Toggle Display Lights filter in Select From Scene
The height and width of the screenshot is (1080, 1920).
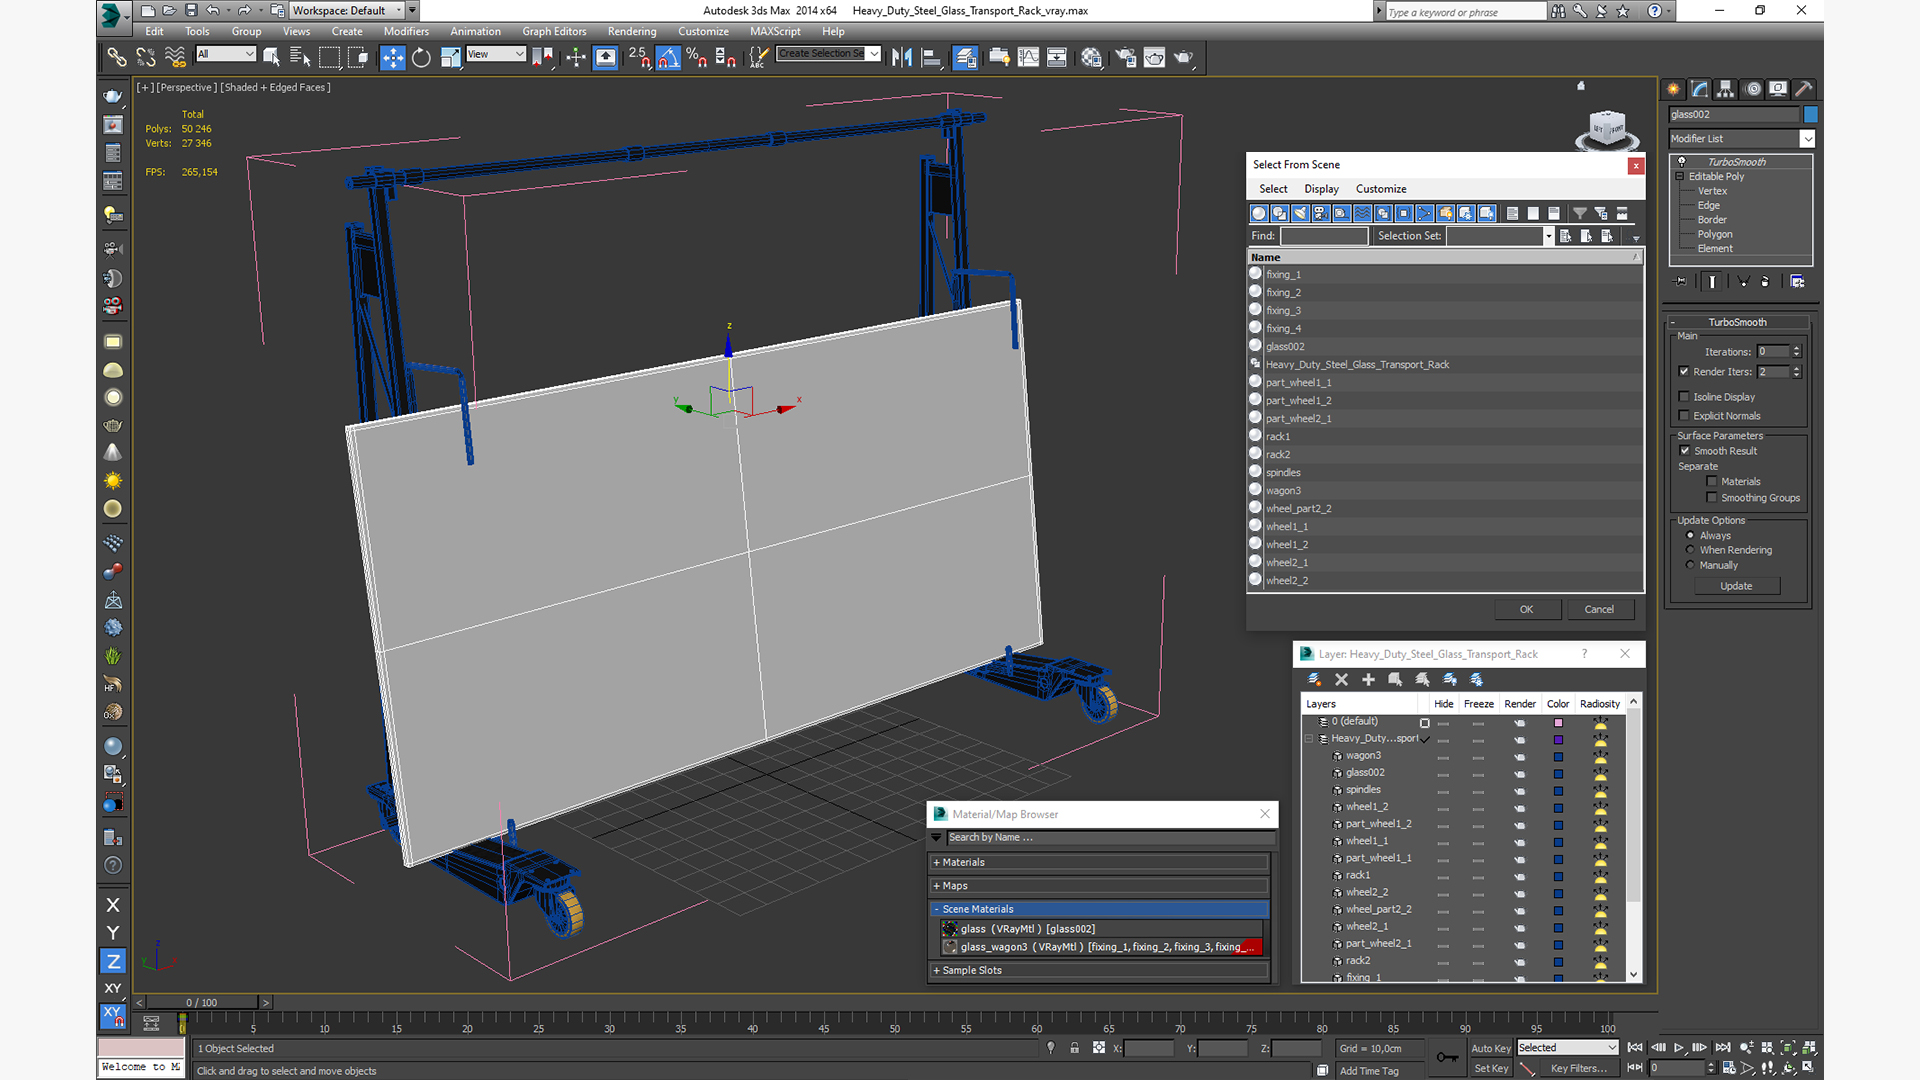(x=1300, y=213)
